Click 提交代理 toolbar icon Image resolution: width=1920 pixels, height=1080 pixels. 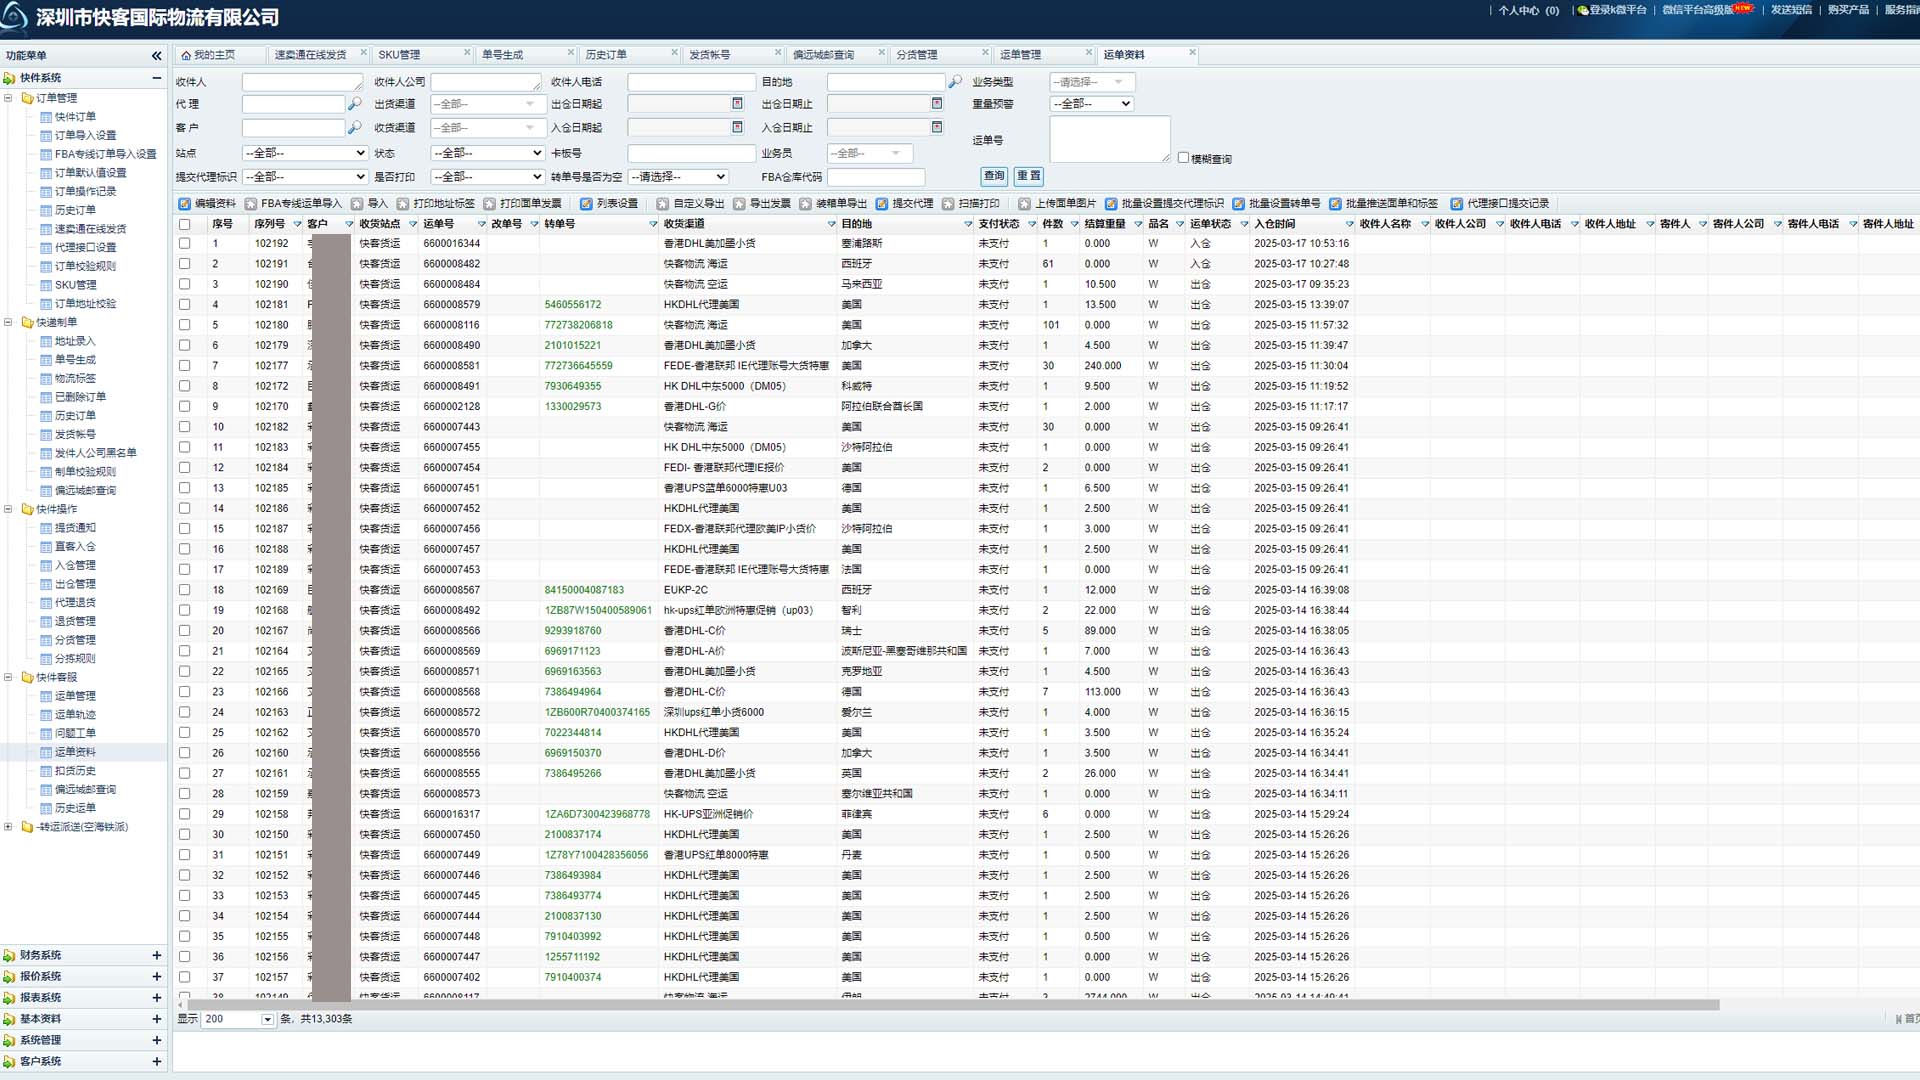pyautogui.click(x=882, y=204)
